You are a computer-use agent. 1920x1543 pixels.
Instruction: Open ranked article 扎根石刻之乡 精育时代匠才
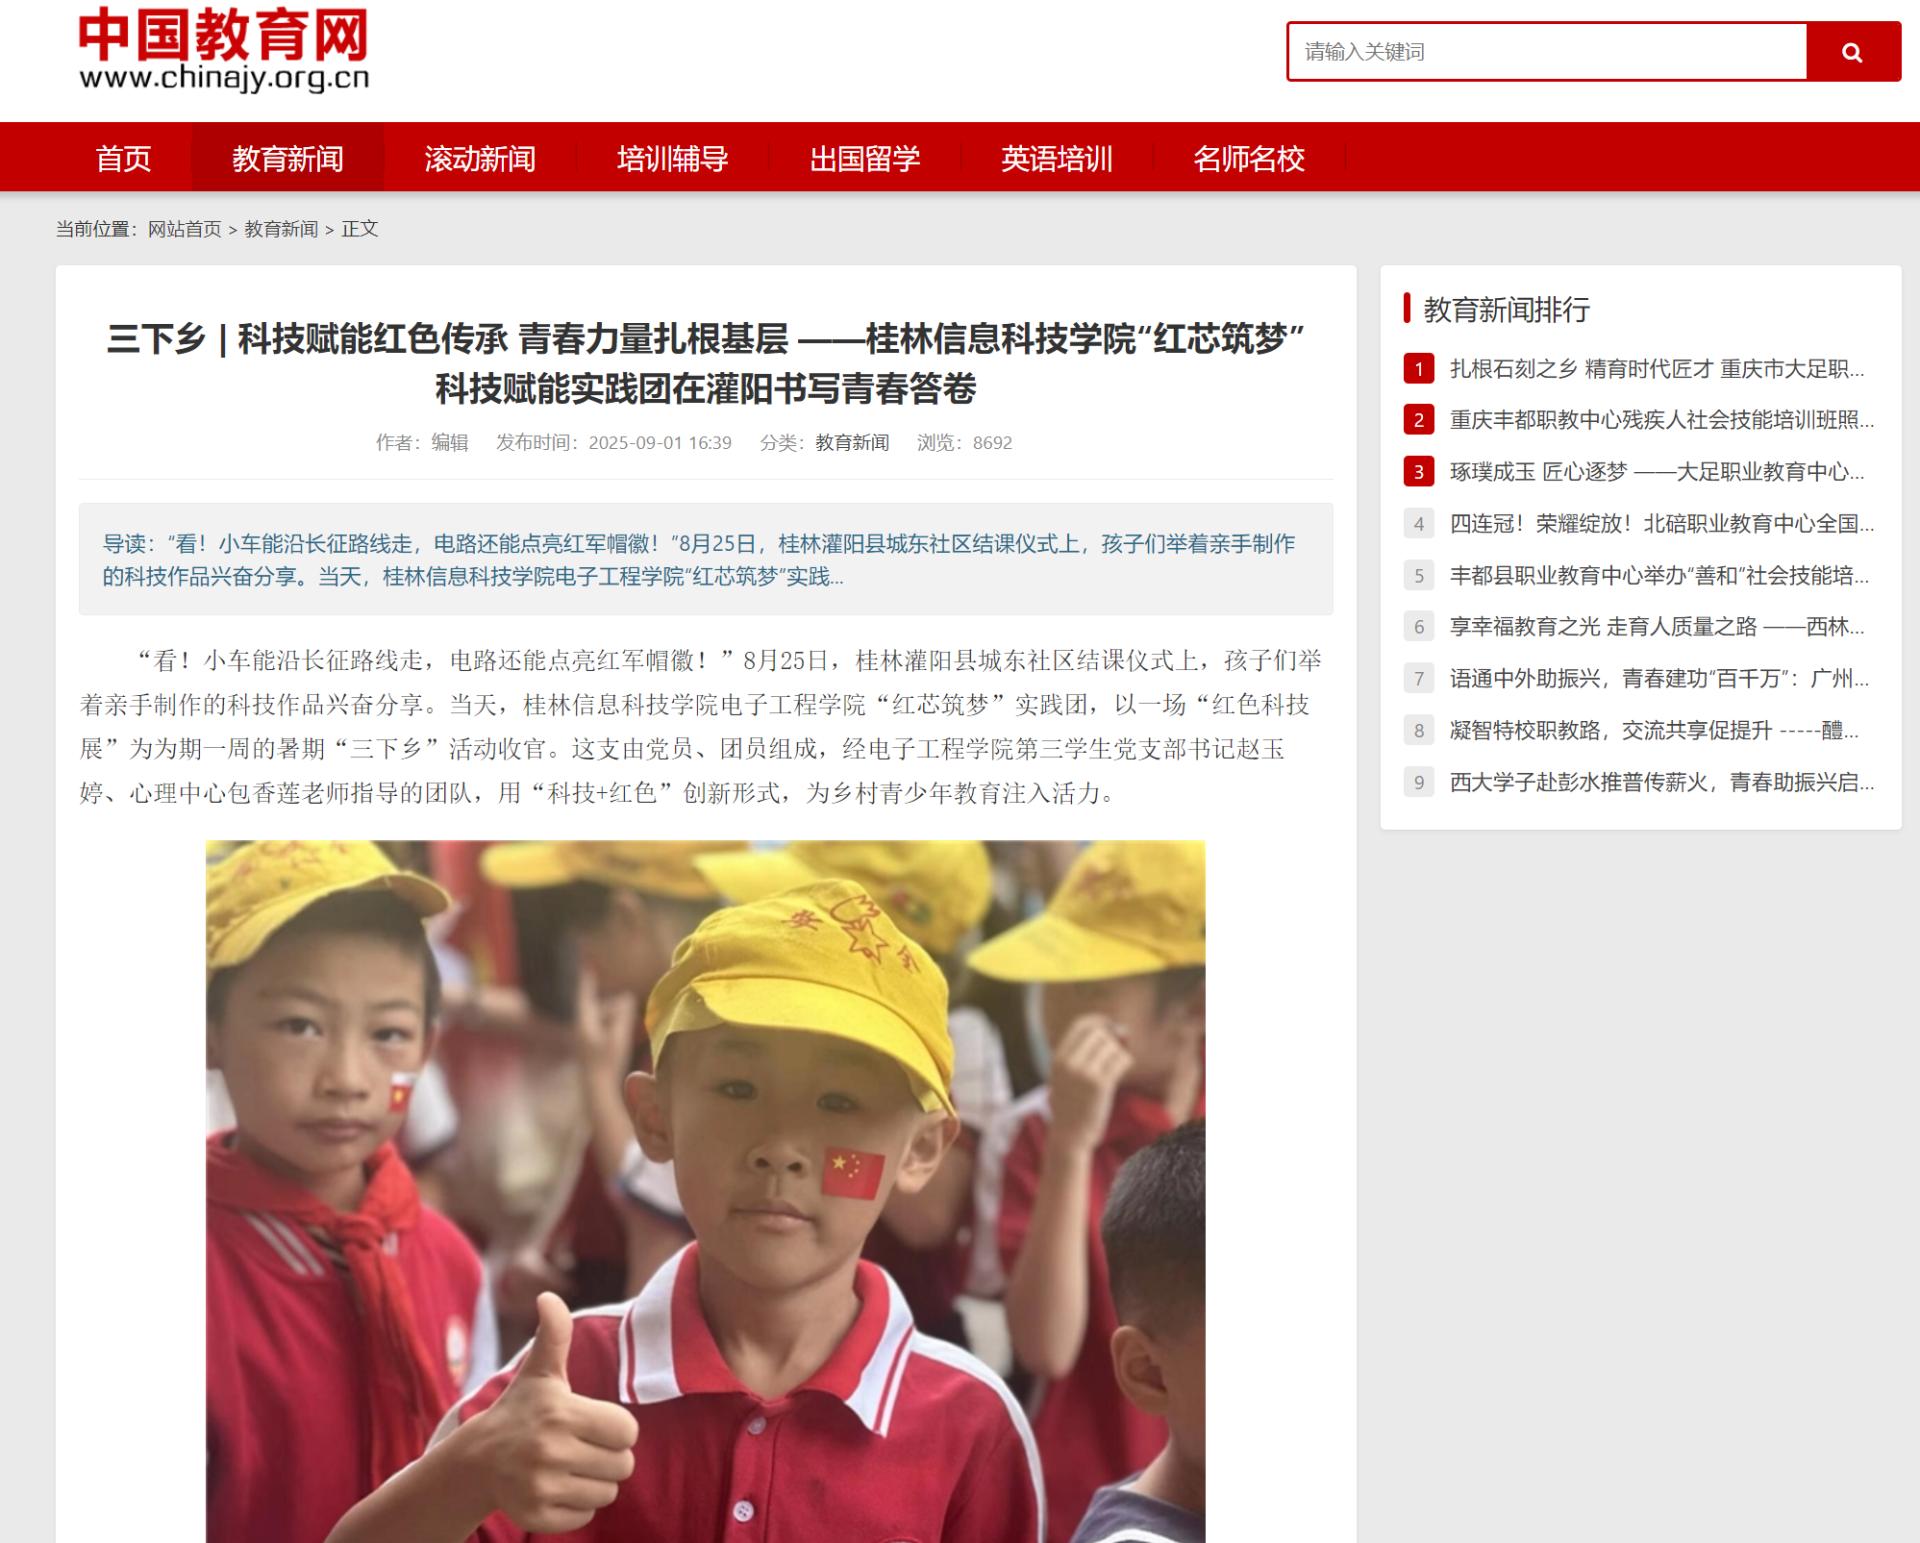point(1656,369)
